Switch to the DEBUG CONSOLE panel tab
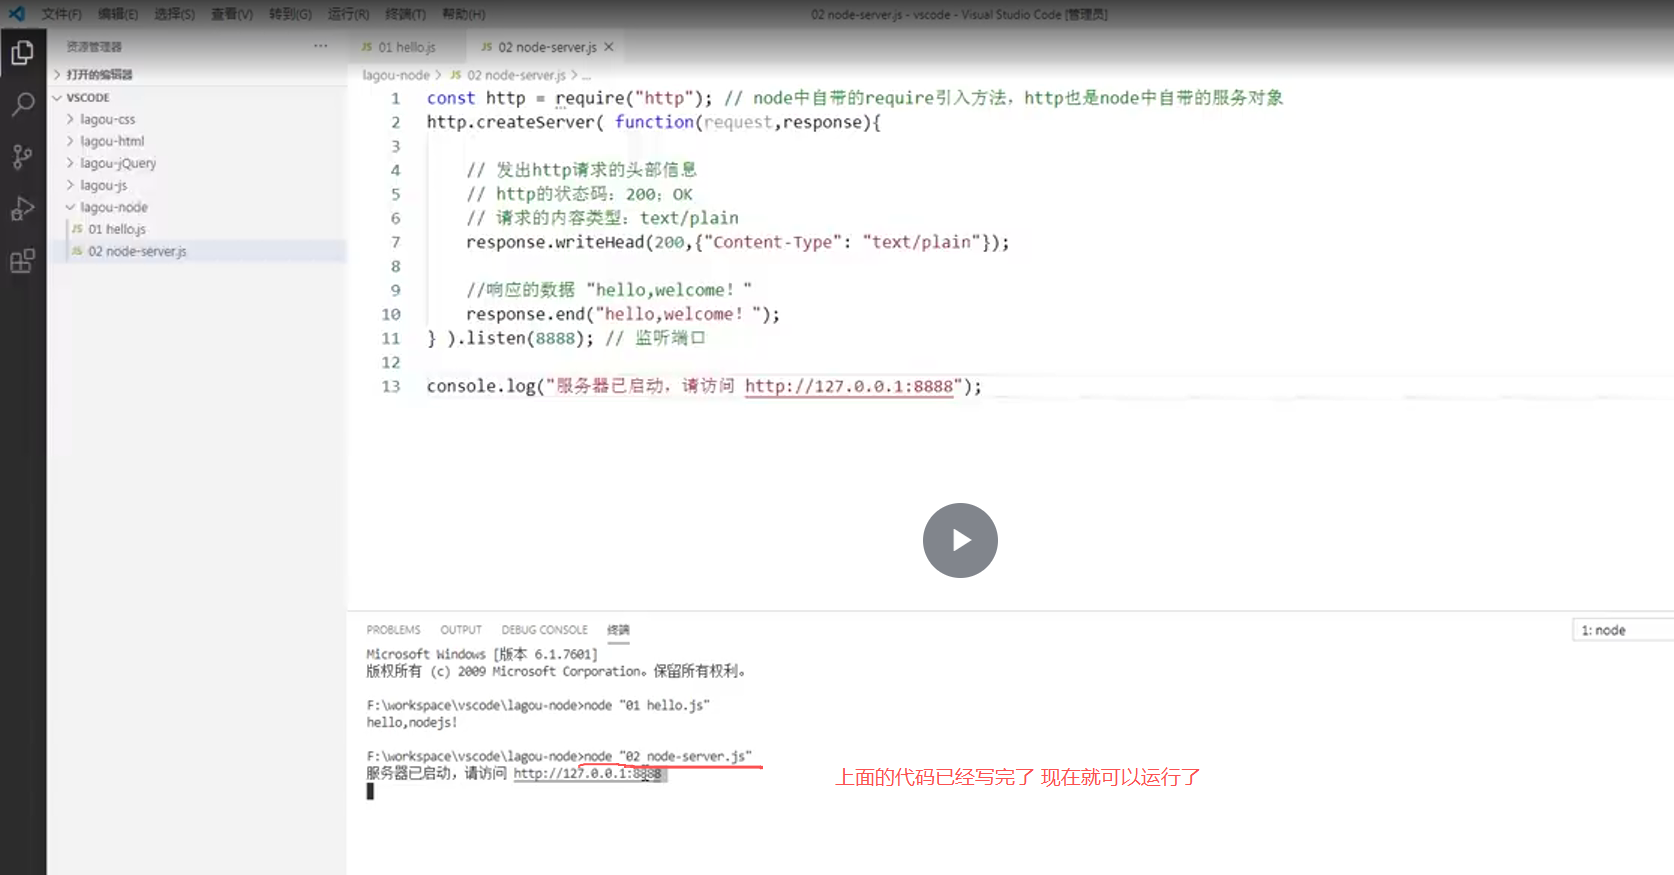This screenshot has height=875, width=1674. pos(545,630)
